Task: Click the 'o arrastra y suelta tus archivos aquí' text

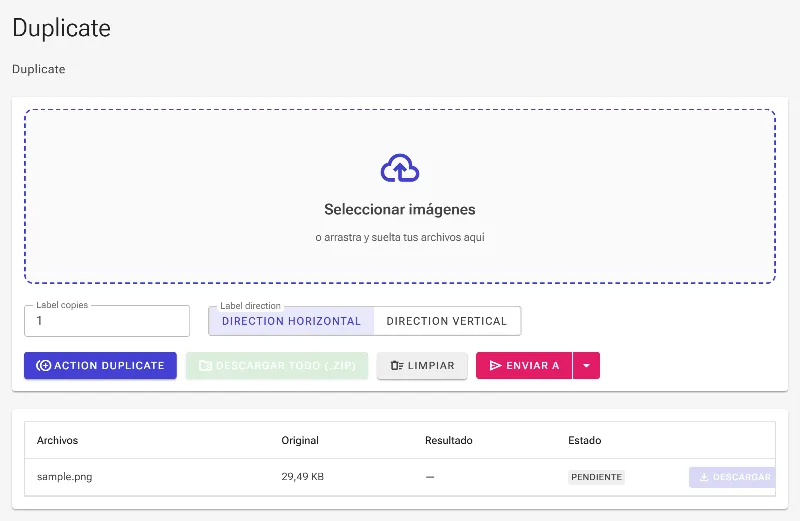Action: point(400,237)
